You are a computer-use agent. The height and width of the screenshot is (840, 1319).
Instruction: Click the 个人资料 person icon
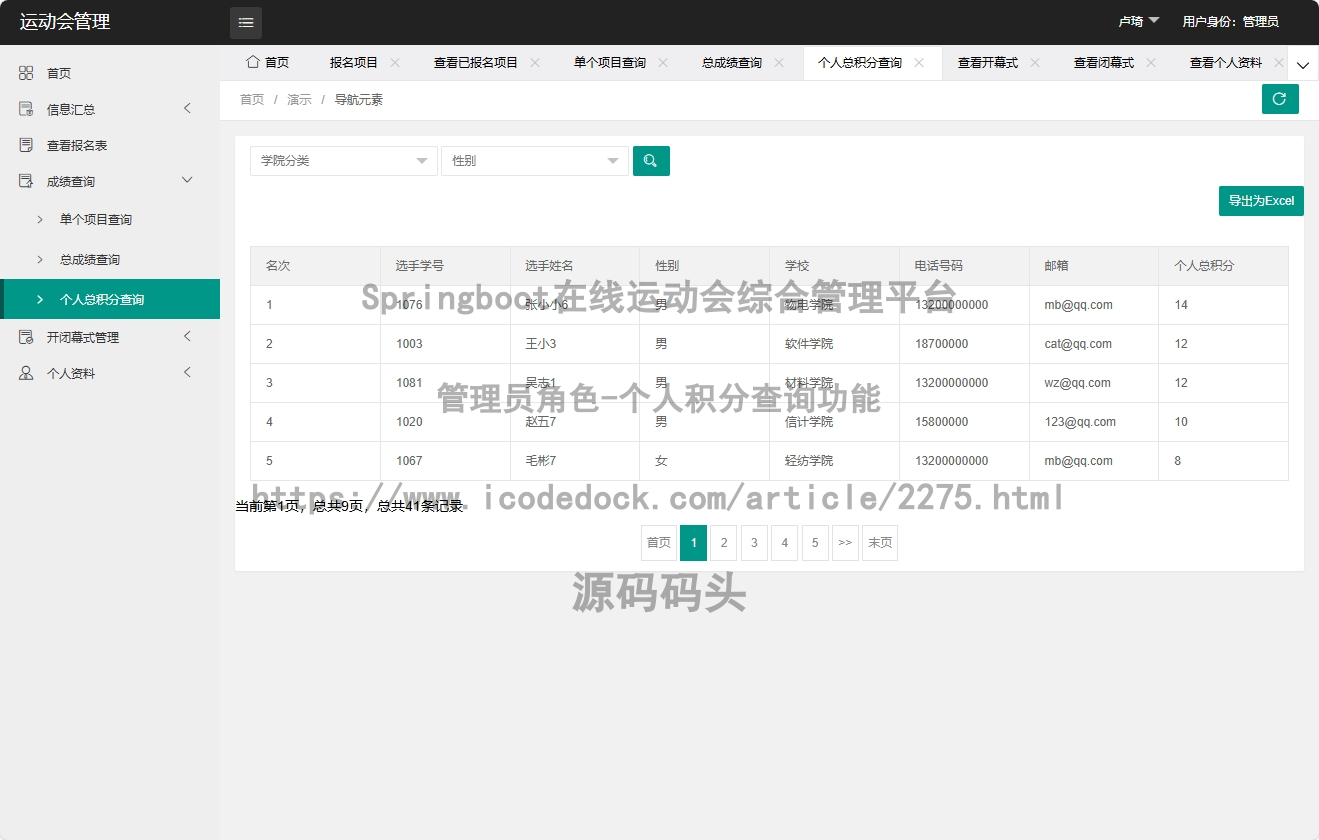[26, 373]
